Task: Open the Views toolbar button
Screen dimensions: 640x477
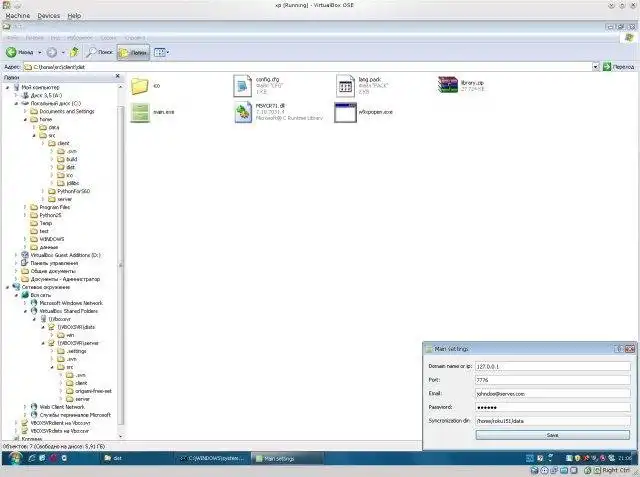Action: (162, 52)
